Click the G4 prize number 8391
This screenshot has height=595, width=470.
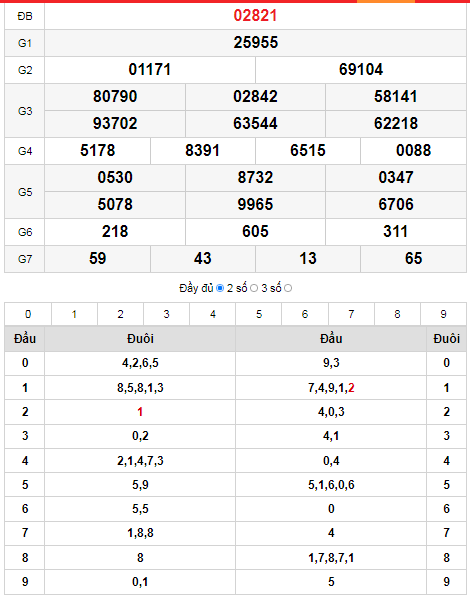[203, 151]
